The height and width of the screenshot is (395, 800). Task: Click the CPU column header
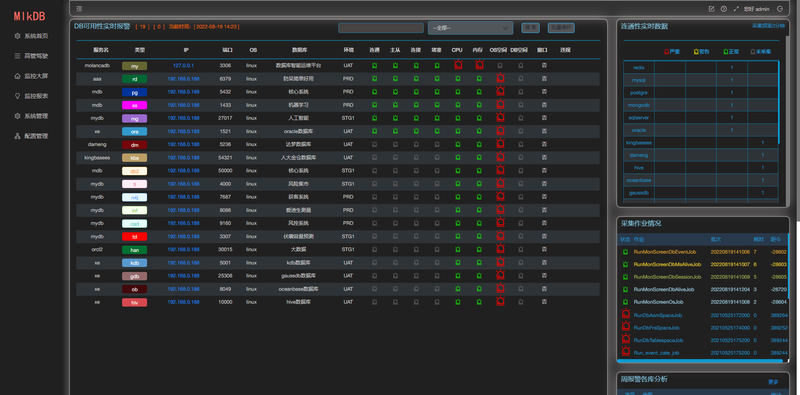coord(457,50)
